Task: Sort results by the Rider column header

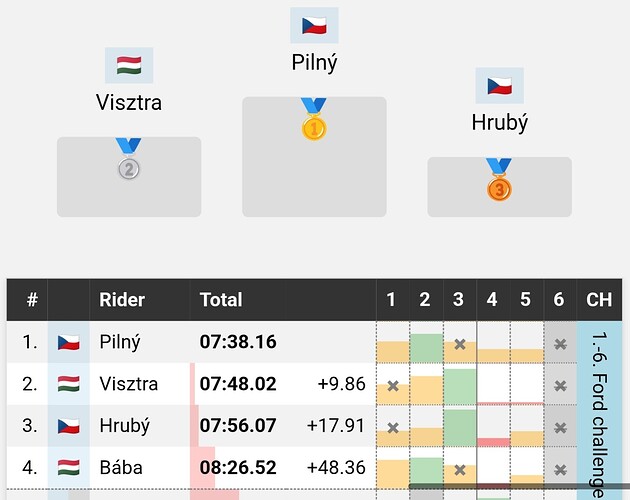Action: tap(122, 299)
